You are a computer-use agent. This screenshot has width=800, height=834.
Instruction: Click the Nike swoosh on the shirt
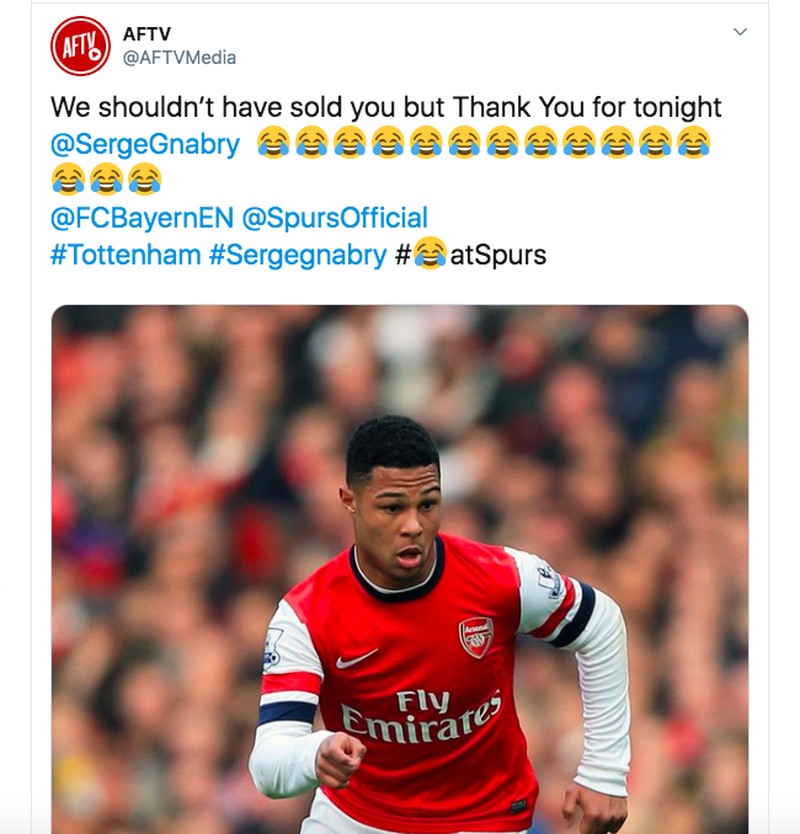click(x=356, y=660)
